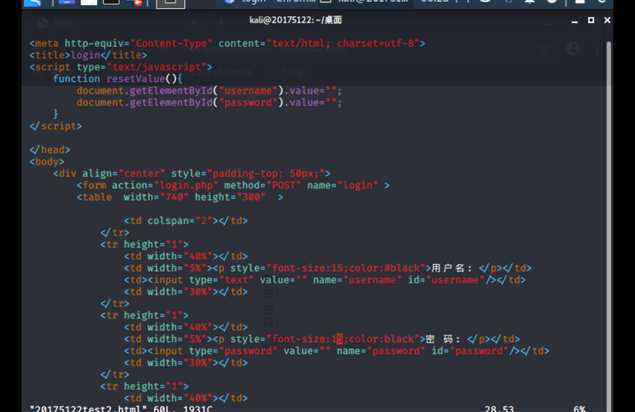Click the table width value "740"

[174, 197]
